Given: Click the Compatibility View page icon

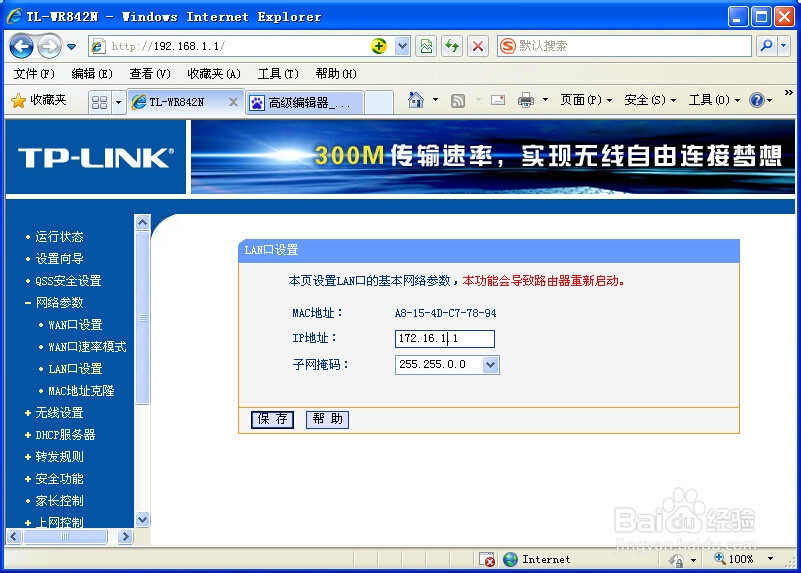Looking at the screenshot, I should coord(426,46).
